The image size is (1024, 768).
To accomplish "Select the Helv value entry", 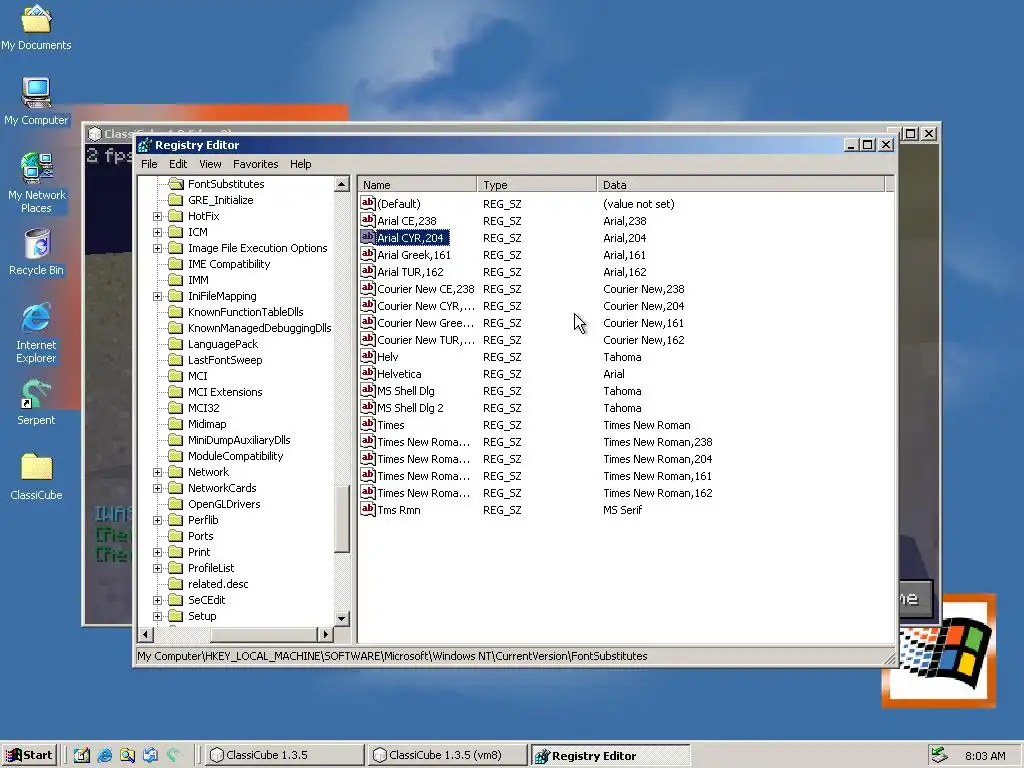I will (387, 357).
